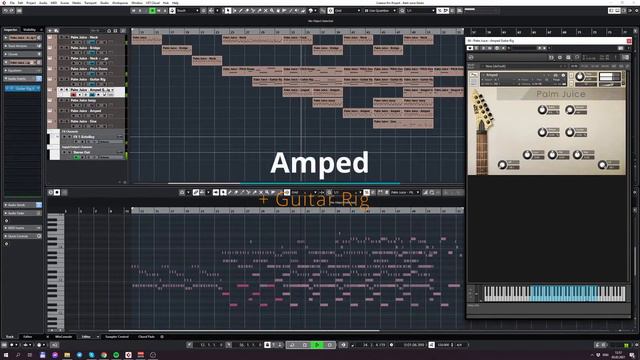Select the Palm Juice - Pitch Down track
640x360 pixels.
tap(90, 69)
